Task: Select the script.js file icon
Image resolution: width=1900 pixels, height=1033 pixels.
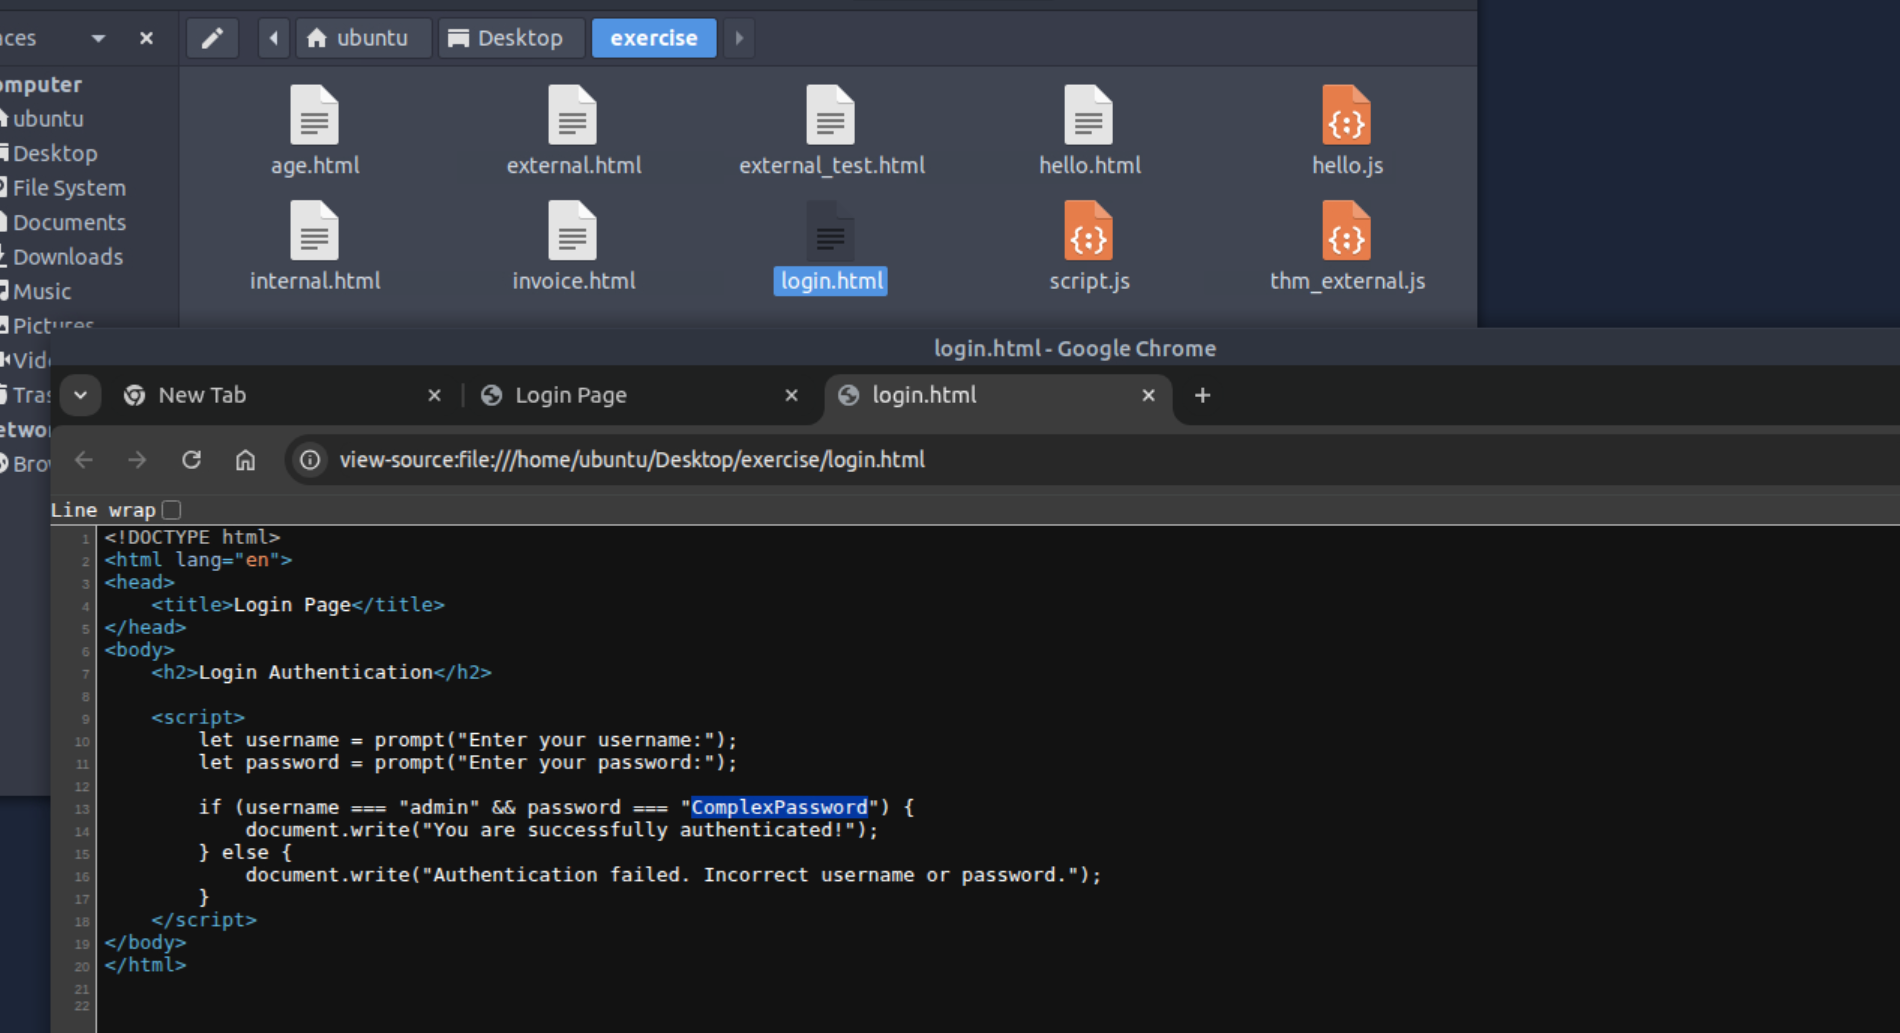Action: (x=1088, y=231)
